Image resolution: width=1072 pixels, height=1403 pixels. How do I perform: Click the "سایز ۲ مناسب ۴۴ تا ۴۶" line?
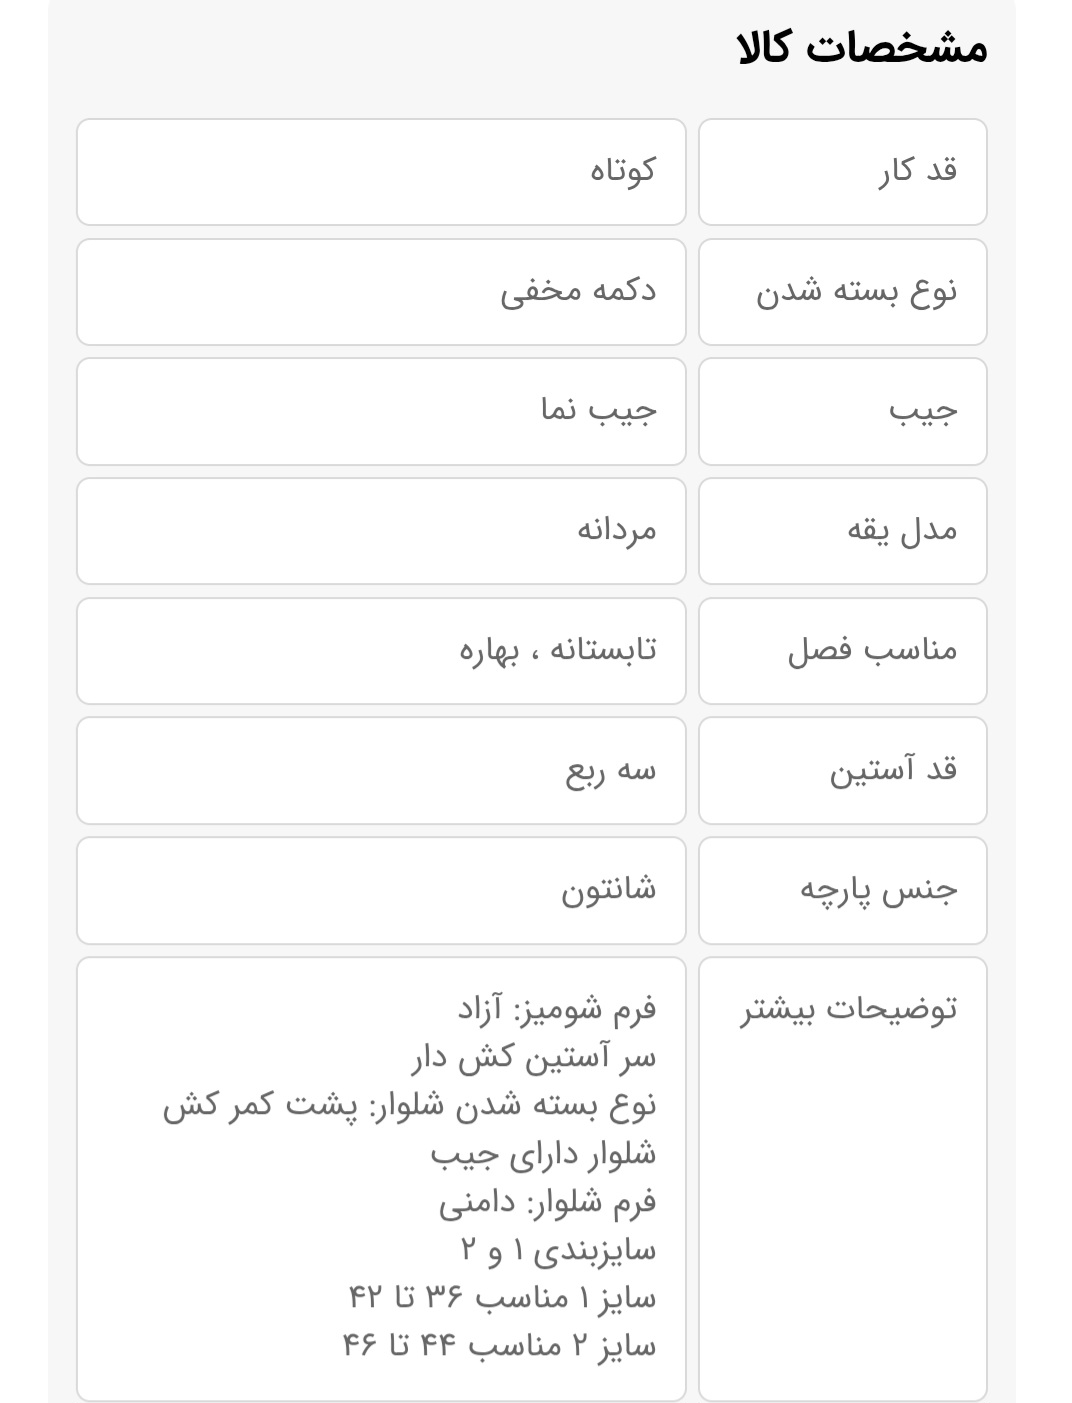point(499,1346)
